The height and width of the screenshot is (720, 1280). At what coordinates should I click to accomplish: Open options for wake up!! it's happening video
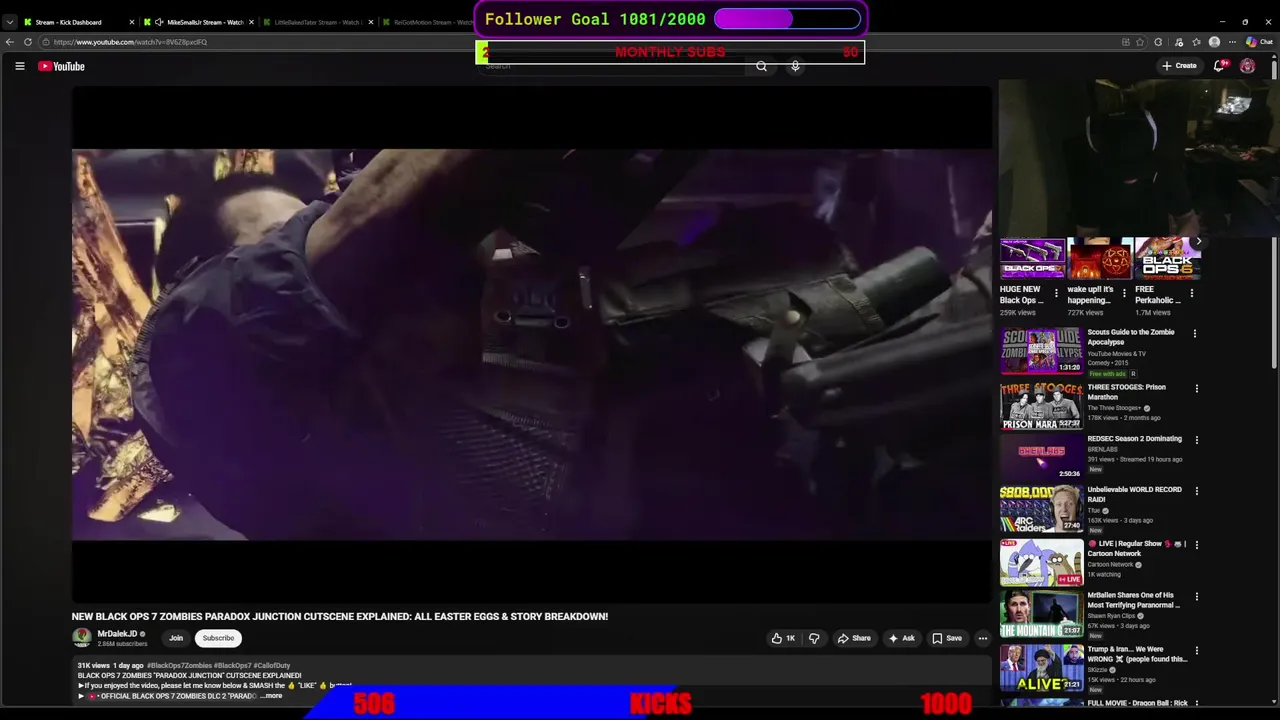pyautogui.click(x=1124, y=293)
